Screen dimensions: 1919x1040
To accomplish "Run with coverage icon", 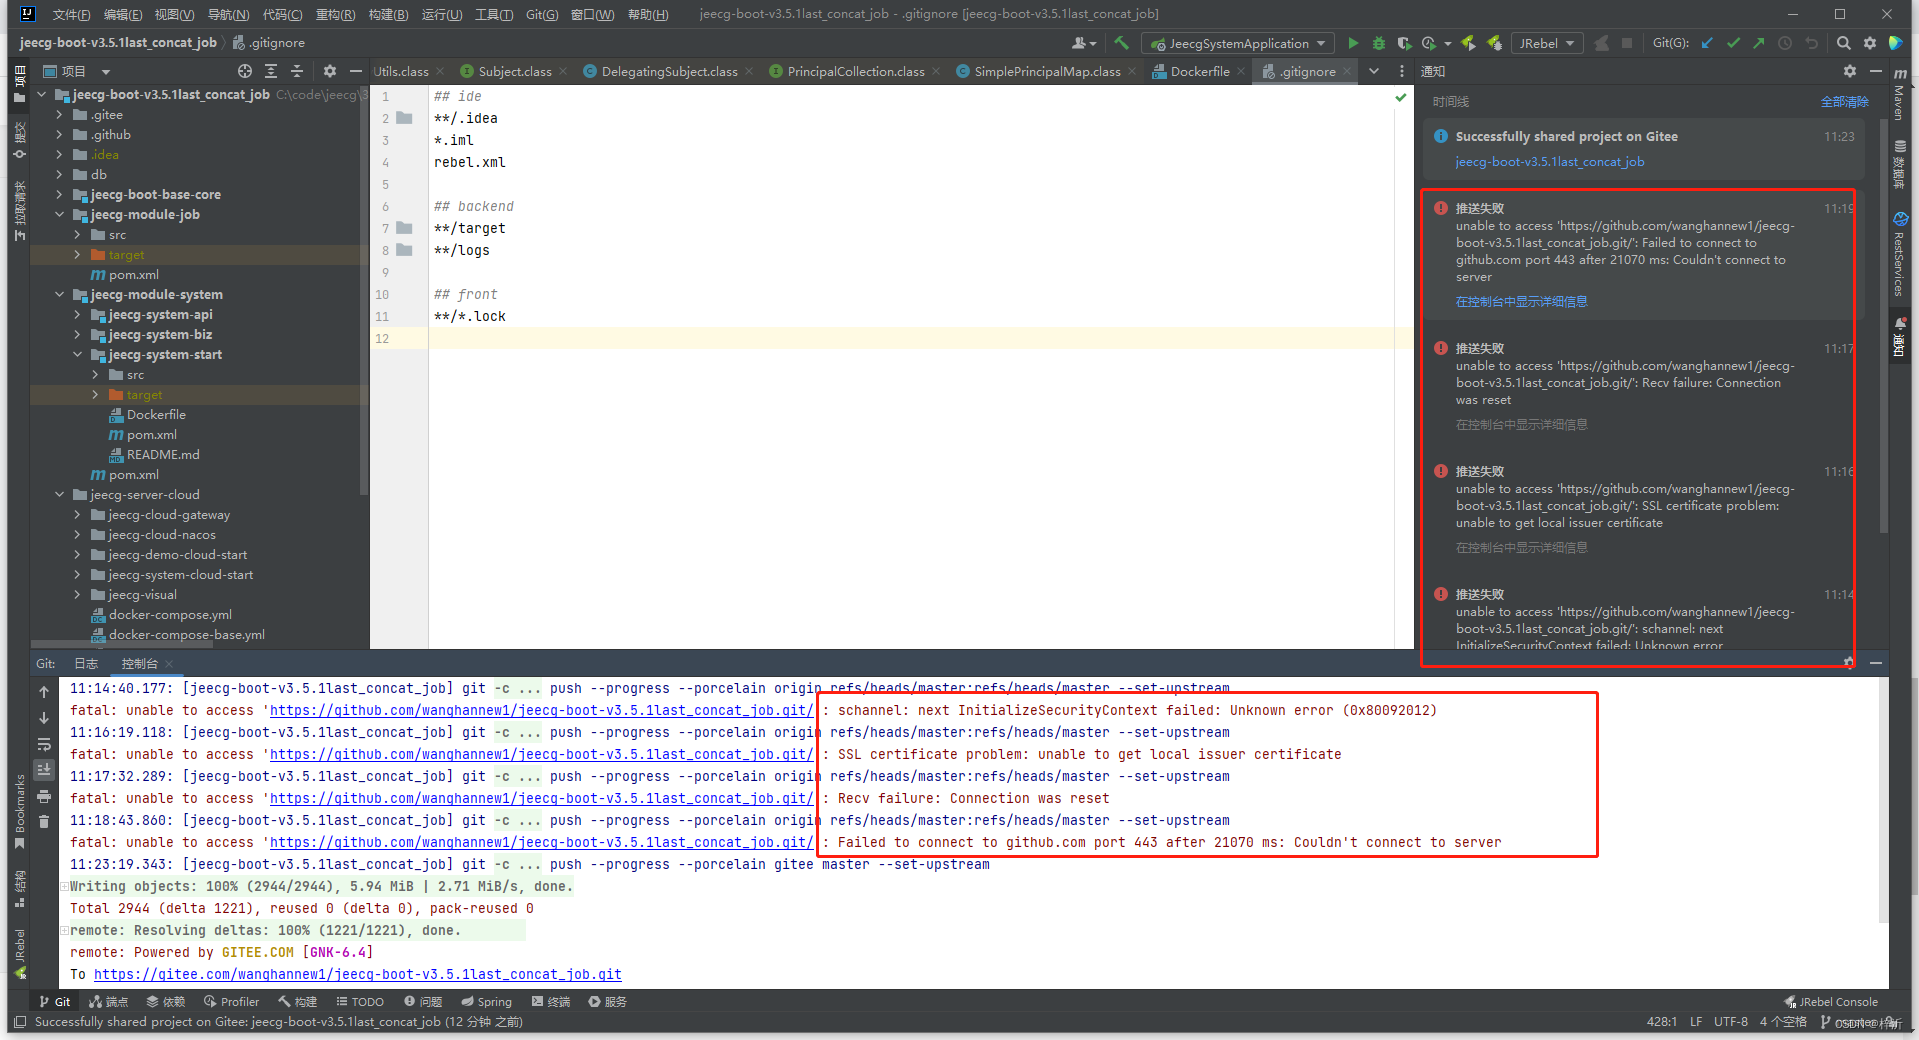I will tap(1404, 43).
